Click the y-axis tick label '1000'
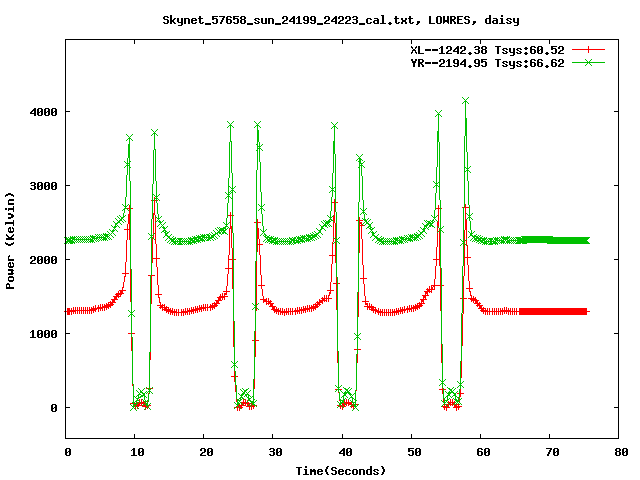 point(43,334)
